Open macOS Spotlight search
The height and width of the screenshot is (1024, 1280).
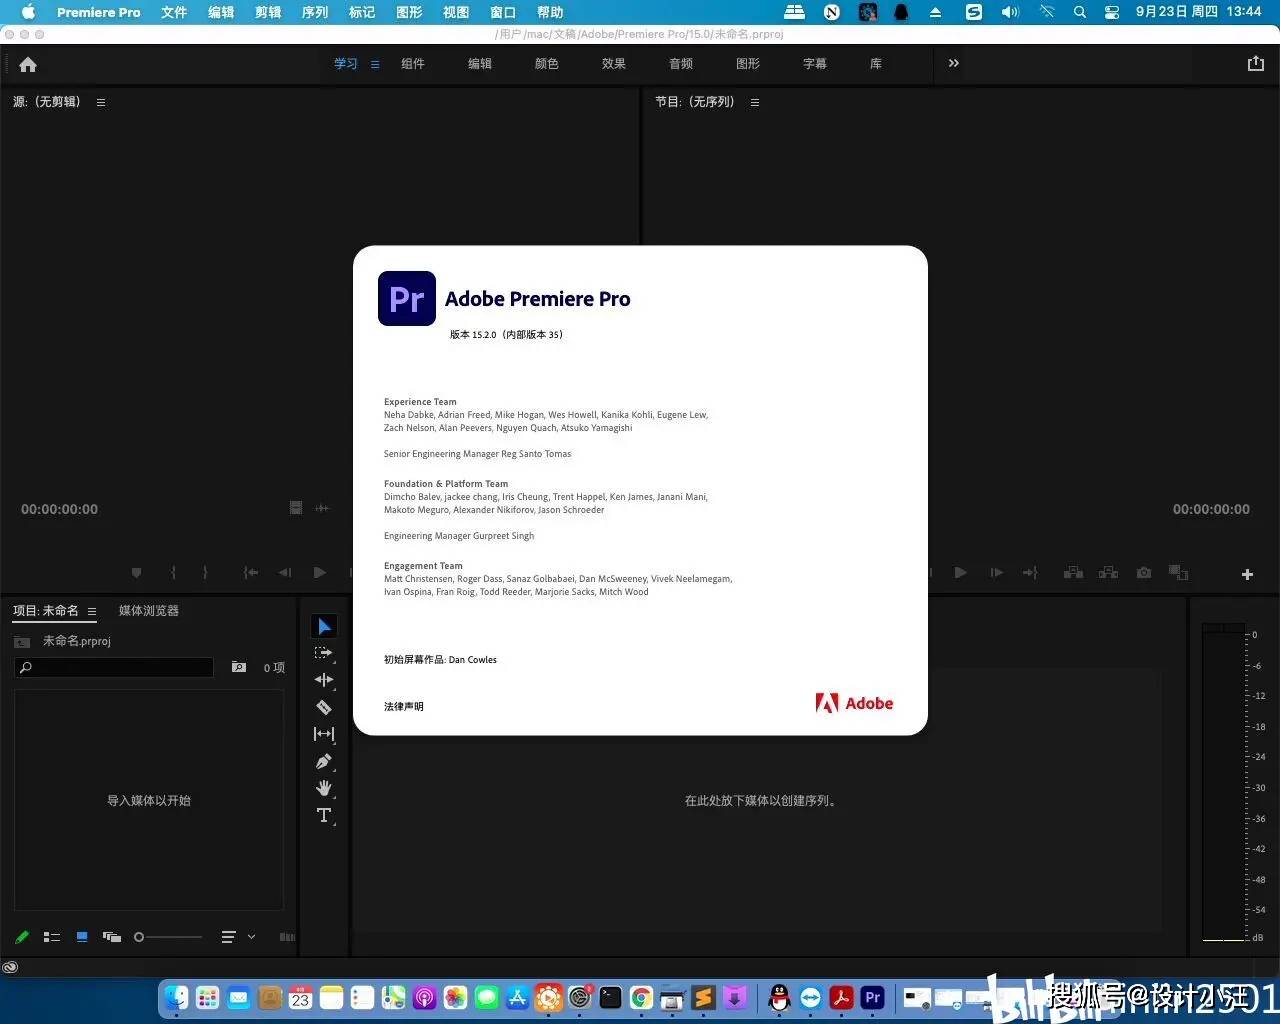pyautogui.click(x=1080, y=12)
